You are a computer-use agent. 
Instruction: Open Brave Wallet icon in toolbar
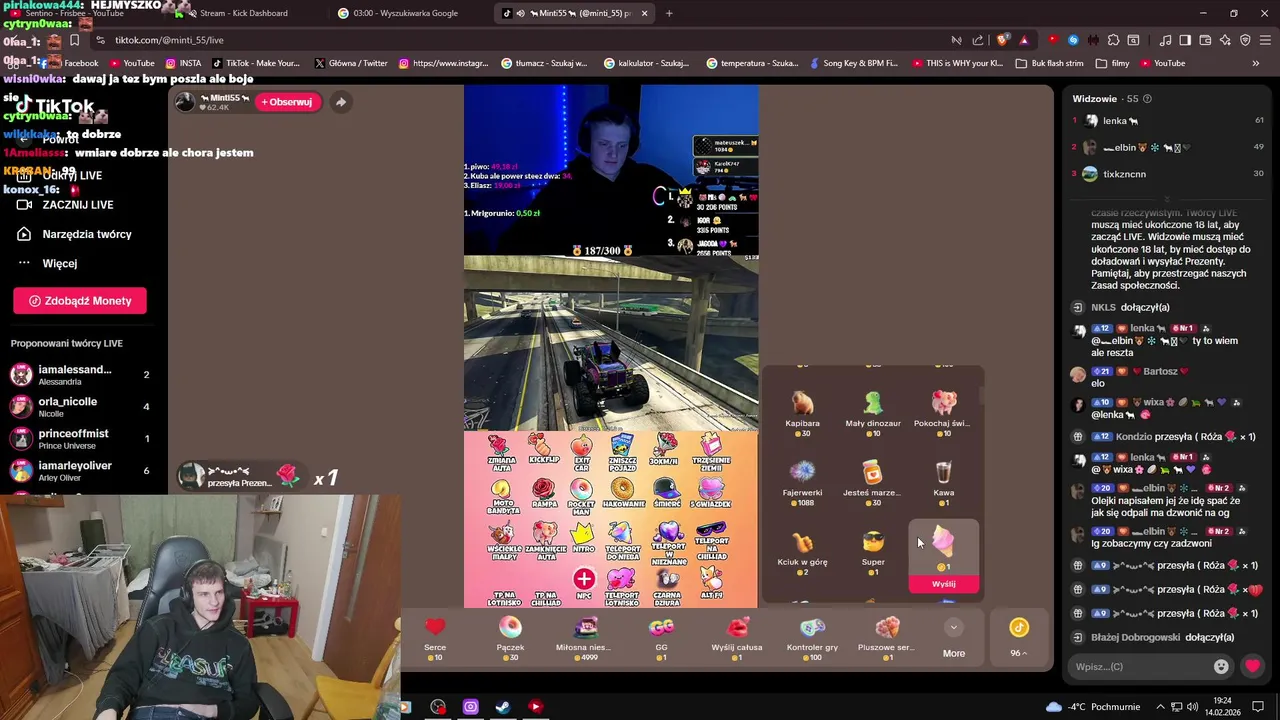coord(1205,40)
